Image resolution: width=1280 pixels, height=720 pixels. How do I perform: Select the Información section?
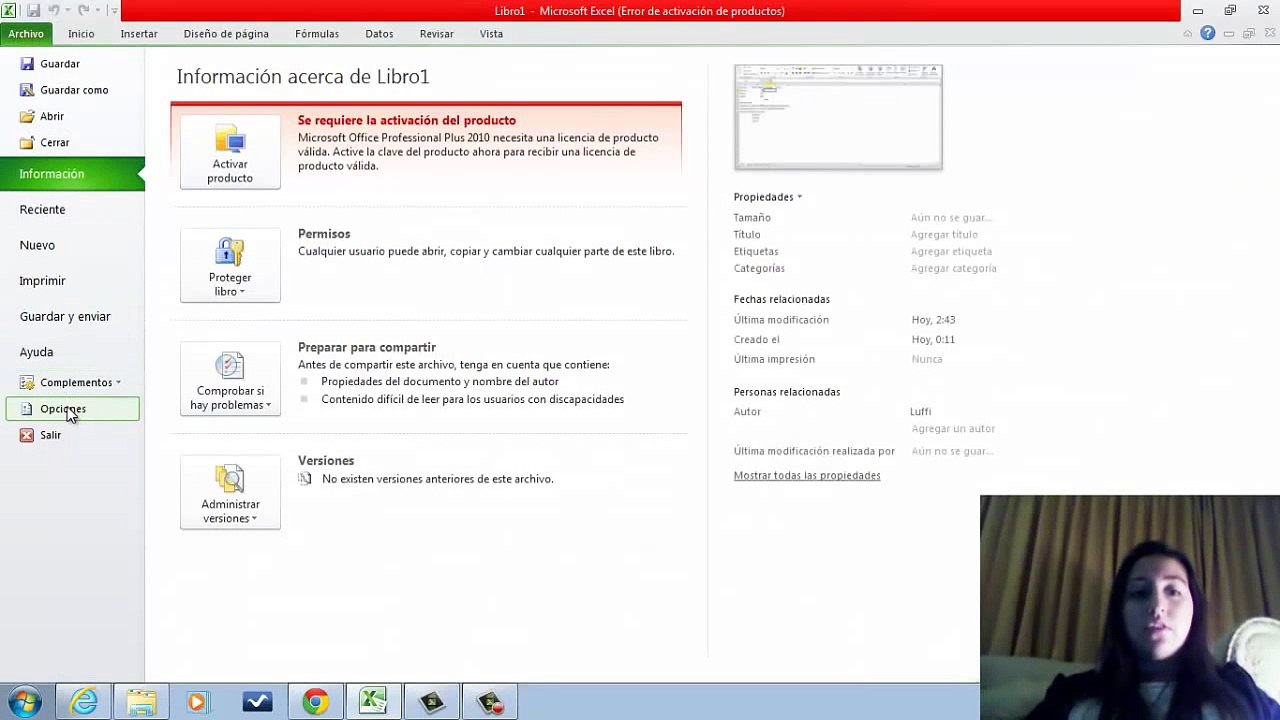pyautogui.click(x=72, y=174)
